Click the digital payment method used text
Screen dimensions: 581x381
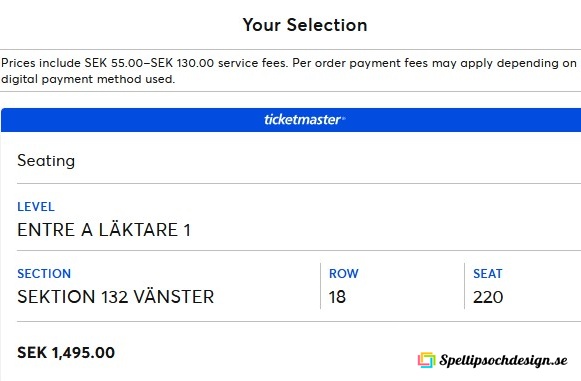coord(87,79)
